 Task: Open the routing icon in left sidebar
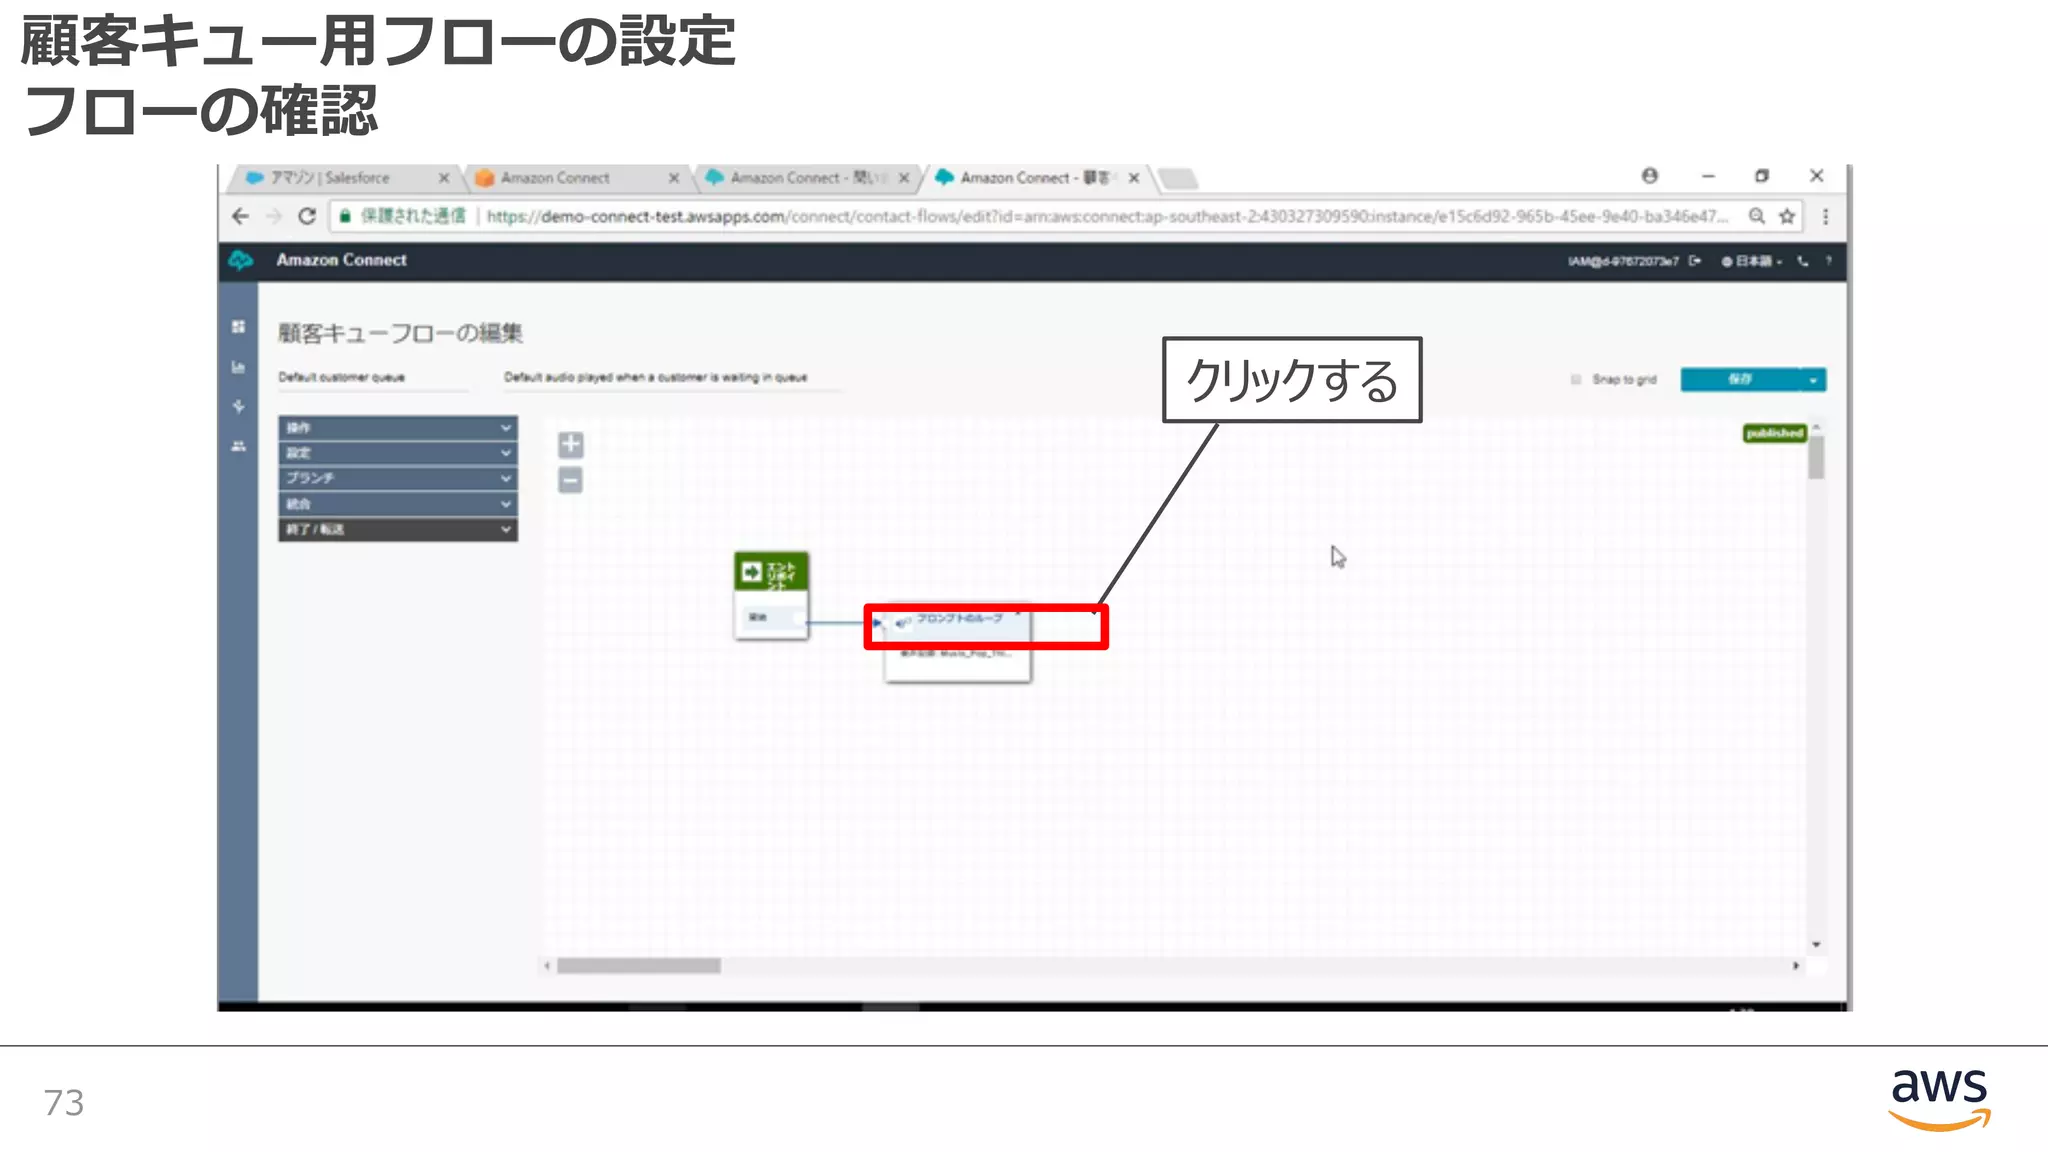coord(238,406)
